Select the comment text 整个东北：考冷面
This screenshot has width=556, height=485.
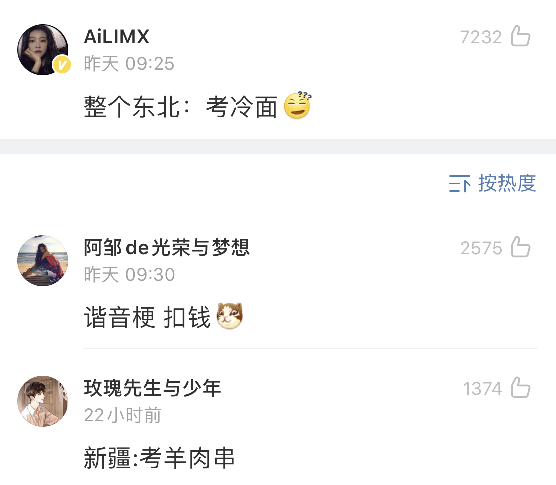click(x=181, y=106)
